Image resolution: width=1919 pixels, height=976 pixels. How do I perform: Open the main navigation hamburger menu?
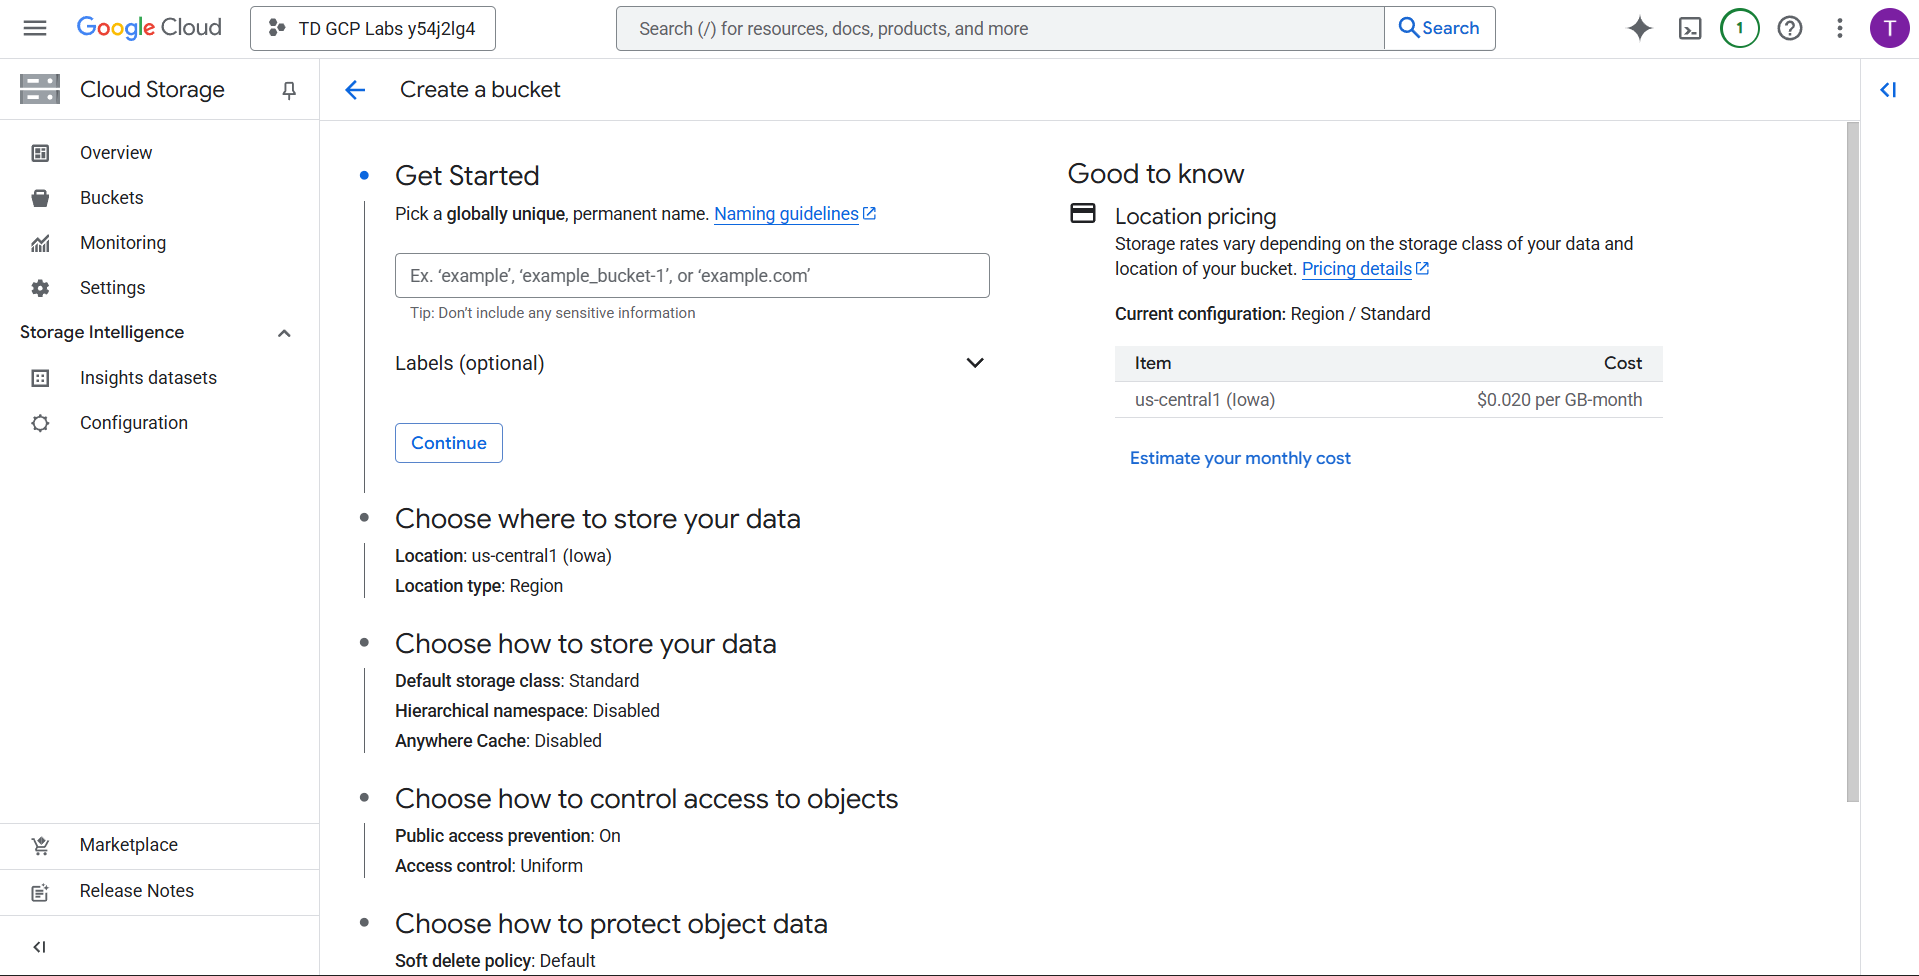(35, 28)
